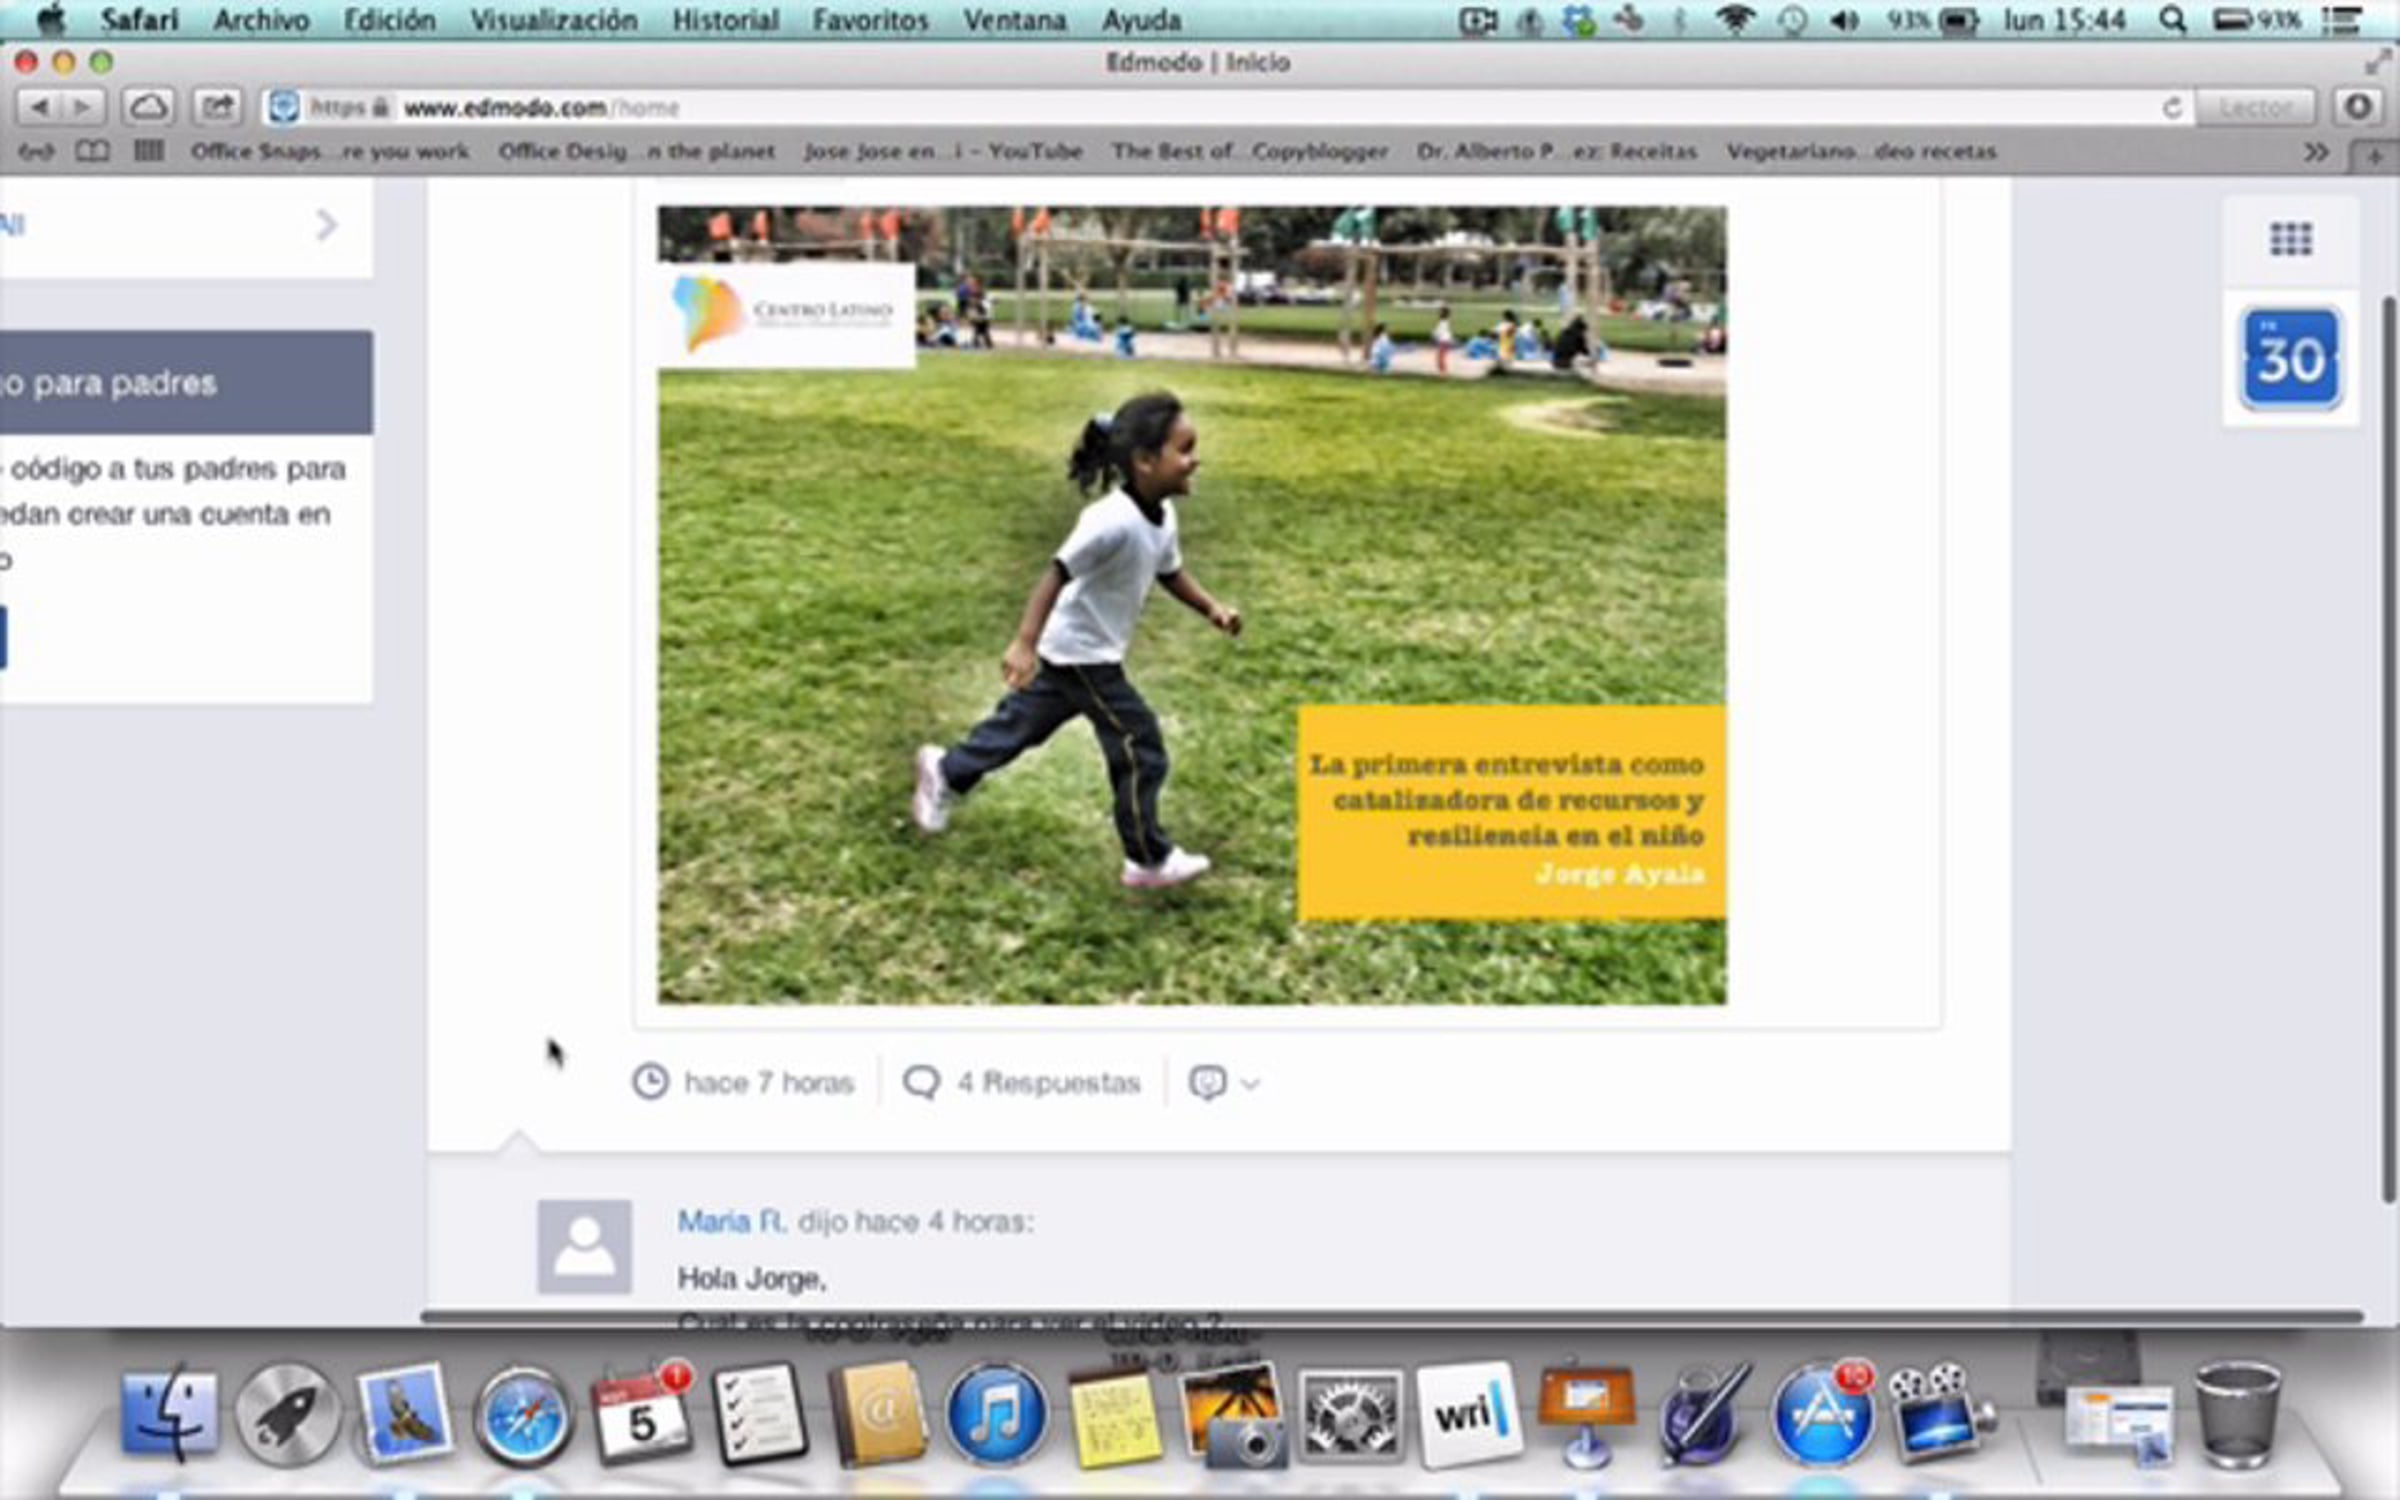The image size is (2400, 1500).
Task: Open the 4 Respuestas replies link
Action: [x=1048, y=1082]
